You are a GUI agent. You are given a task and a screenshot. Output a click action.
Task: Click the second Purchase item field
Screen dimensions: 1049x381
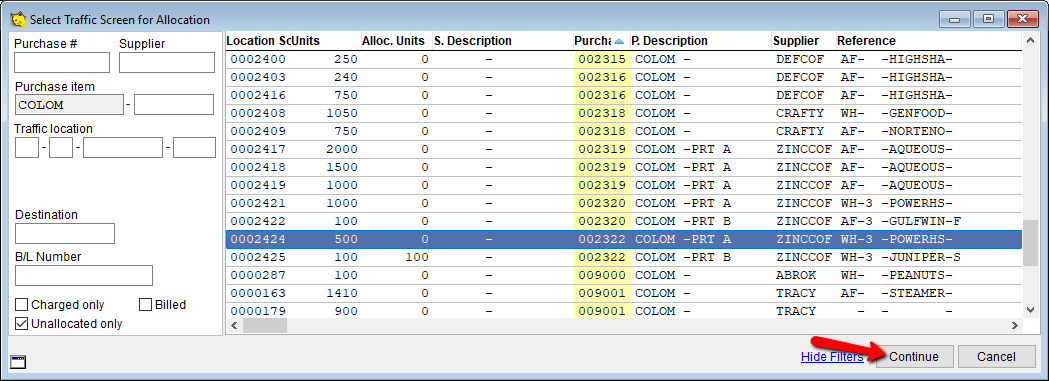(174, 105)
